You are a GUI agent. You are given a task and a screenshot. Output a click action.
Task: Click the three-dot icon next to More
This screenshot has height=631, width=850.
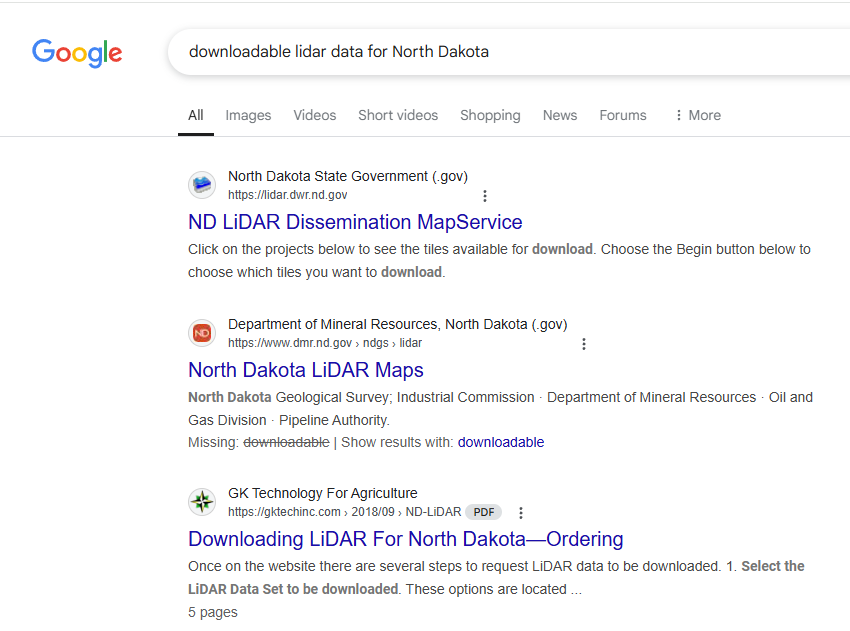[677, 115]
